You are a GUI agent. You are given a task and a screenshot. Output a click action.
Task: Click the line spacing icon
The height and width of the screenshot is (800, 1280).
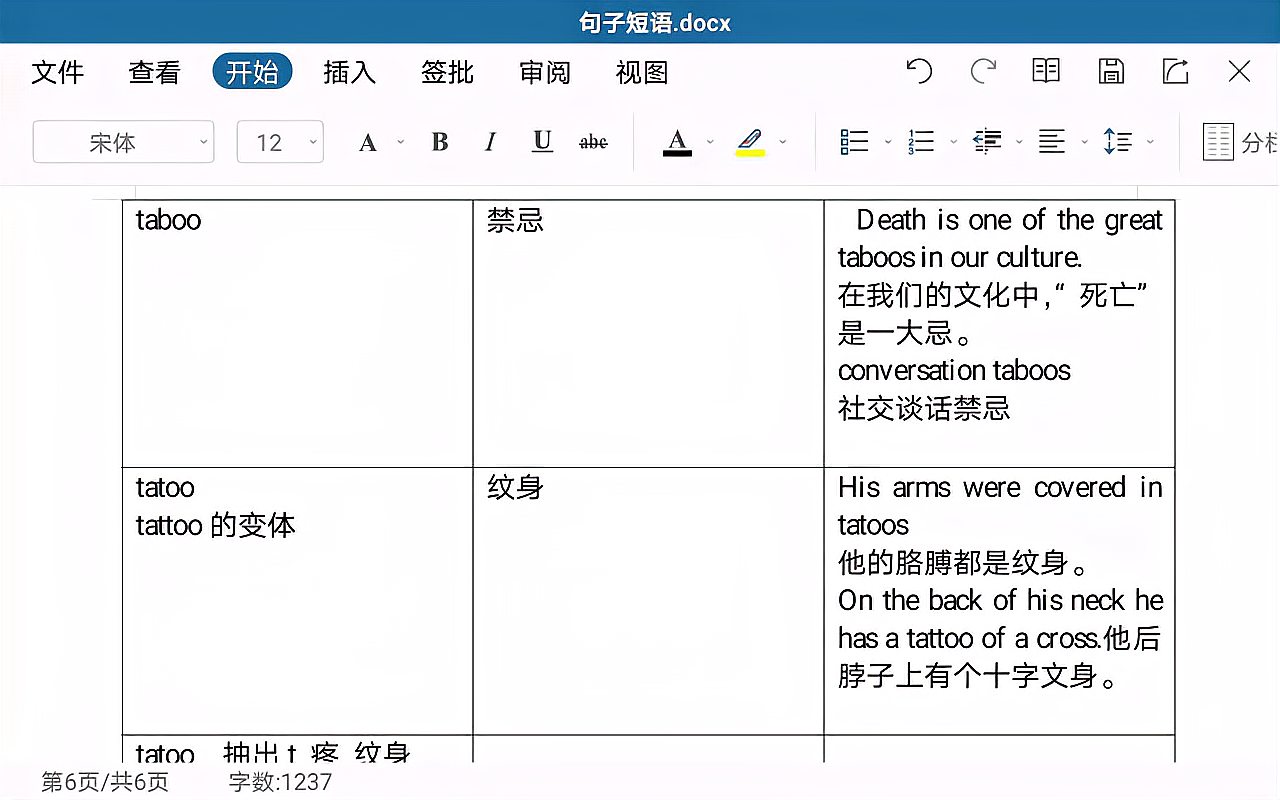(1118, 142)
